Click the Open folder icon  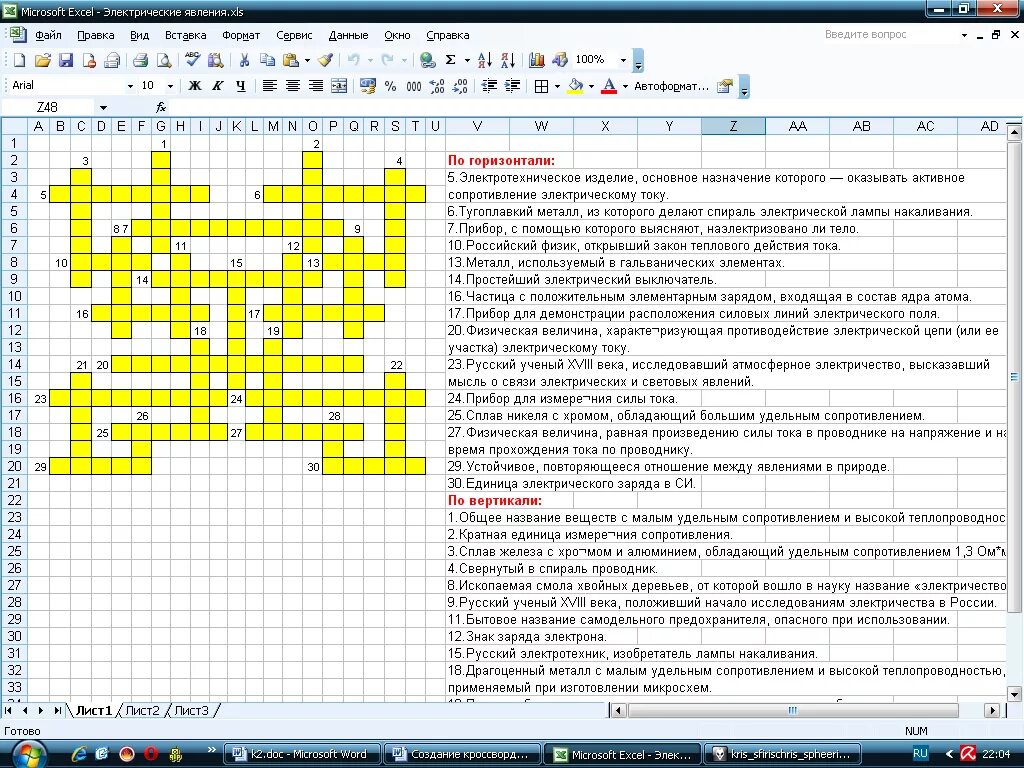[x=42, y=60]
